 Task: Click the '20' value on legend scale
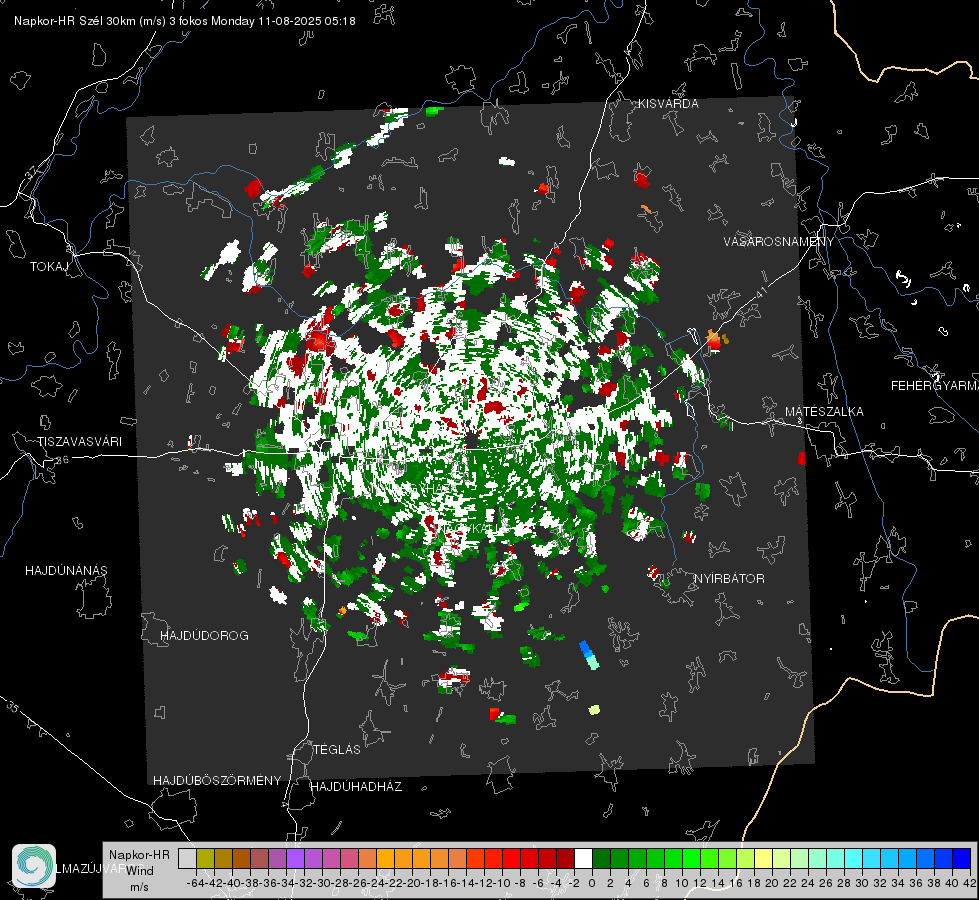coord(772,883)
